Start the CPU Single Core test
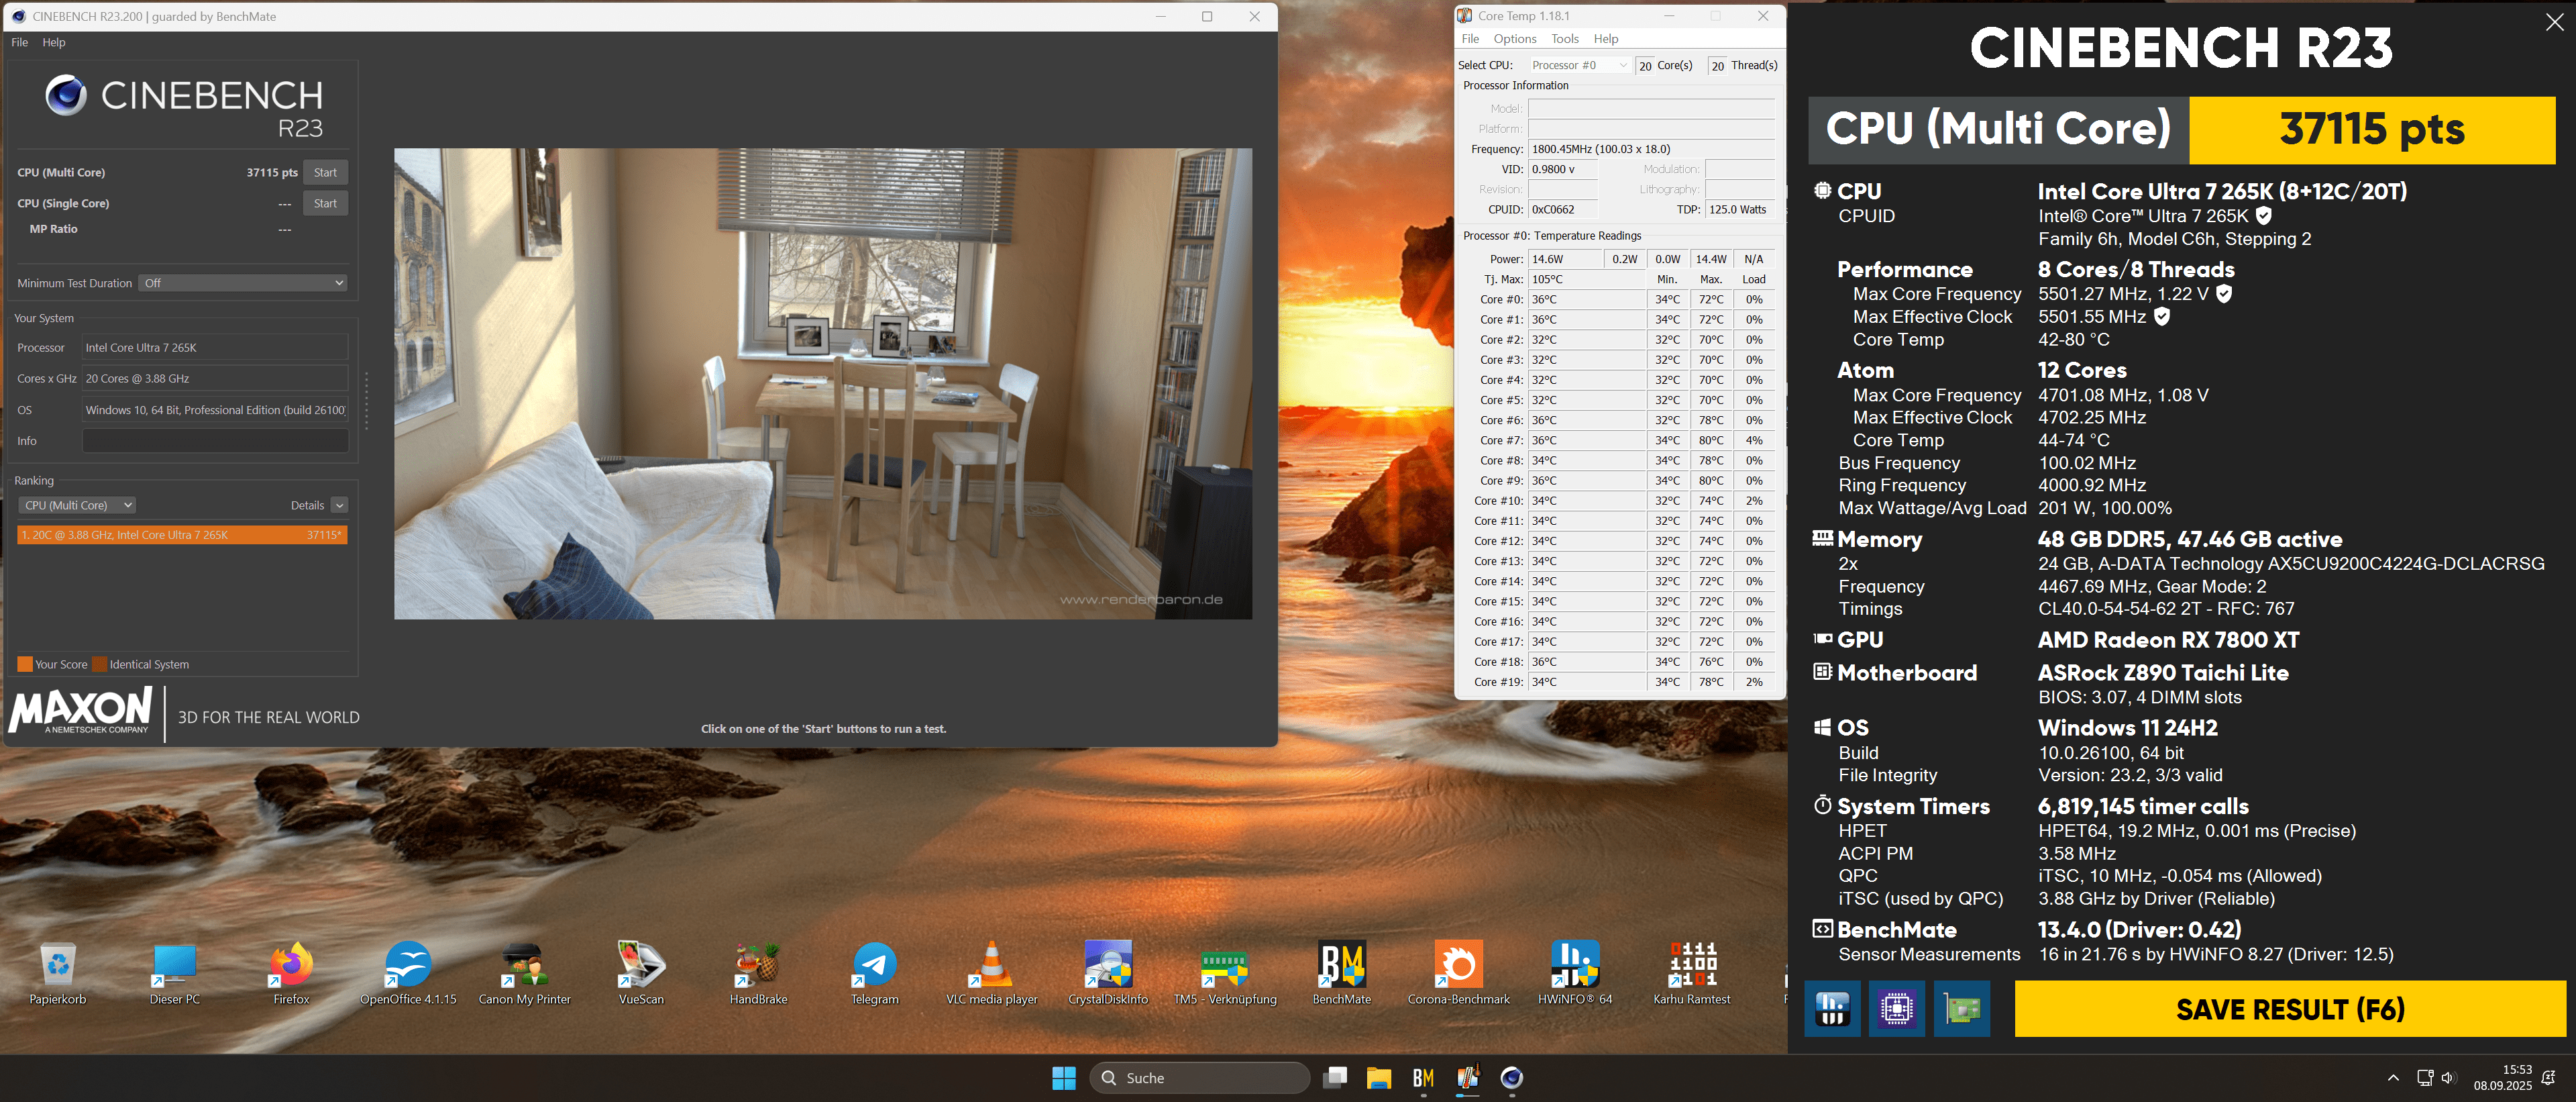This screenshot has height=1102, width=2576. (325, 203)
